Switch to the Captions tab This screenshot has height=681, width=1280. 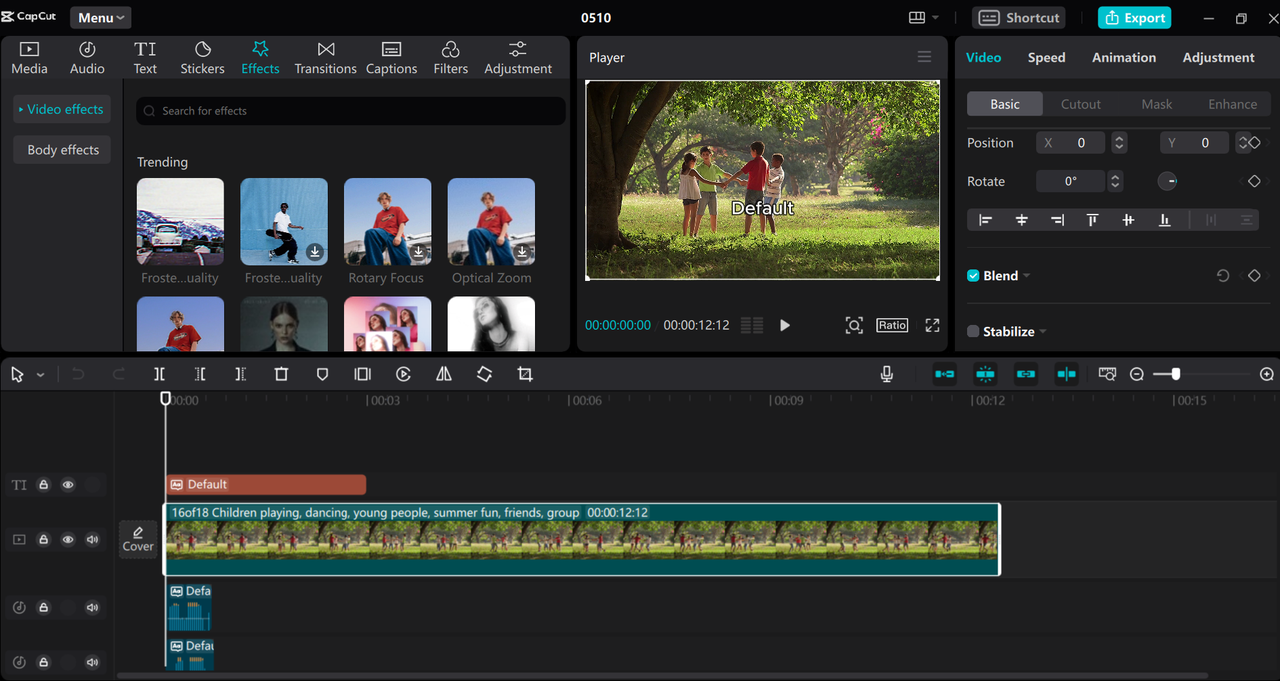391,58
